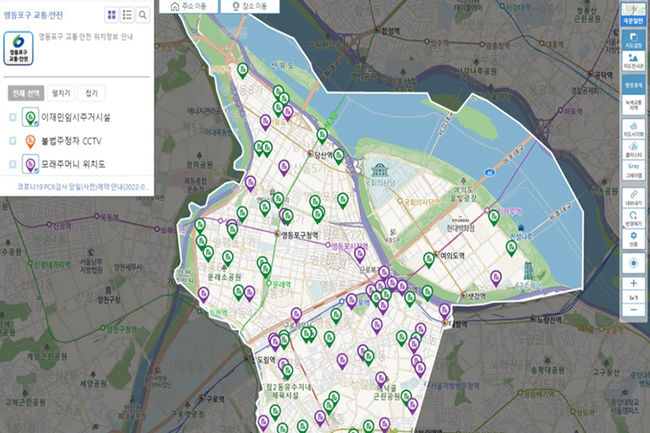Click the 지도설정 map settings icon
The height and width of the screenshot is (433, 650).
[x=632, y=41]
